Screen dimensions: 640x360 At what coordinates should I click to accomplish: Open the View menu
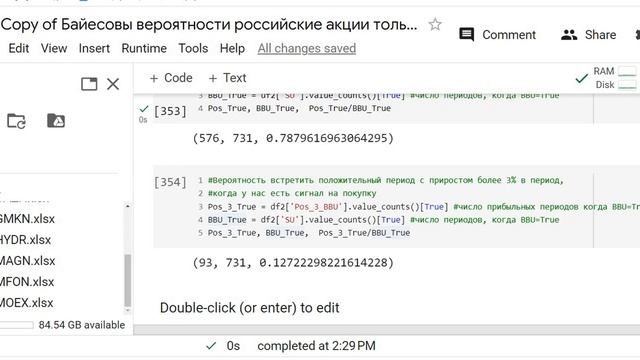pos(54,48)
